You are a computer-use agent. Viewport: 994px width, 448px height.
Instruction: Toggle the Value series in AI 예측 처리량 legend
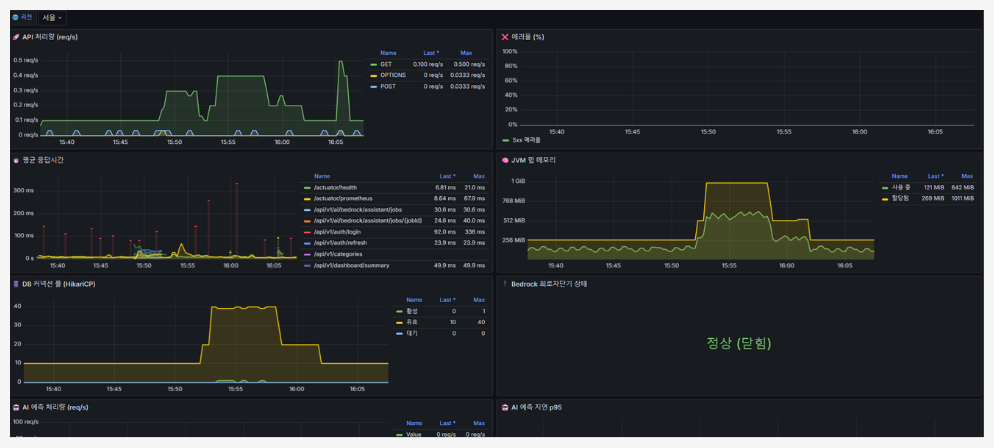(x=413, y=434)
